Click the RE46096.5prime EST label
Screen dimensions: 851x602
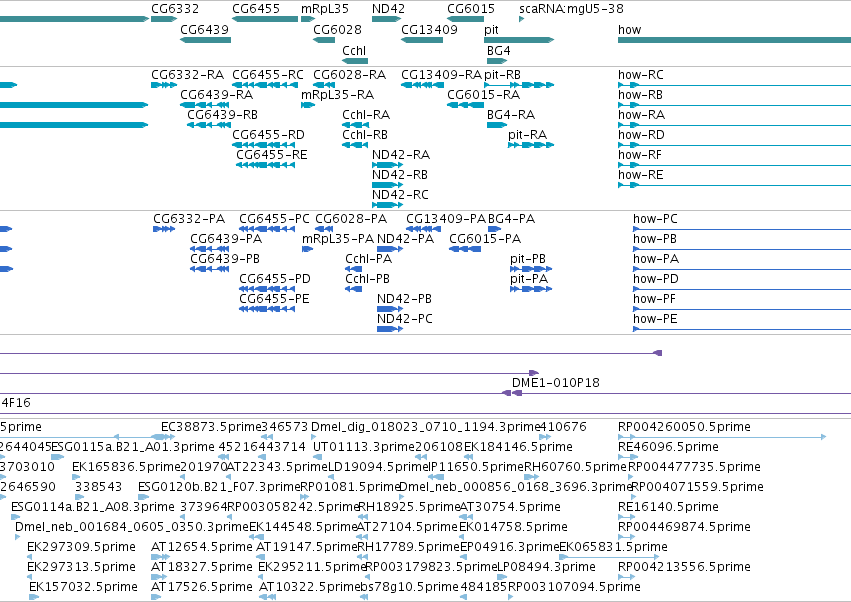pyautogui.click(x=668, y=447)
